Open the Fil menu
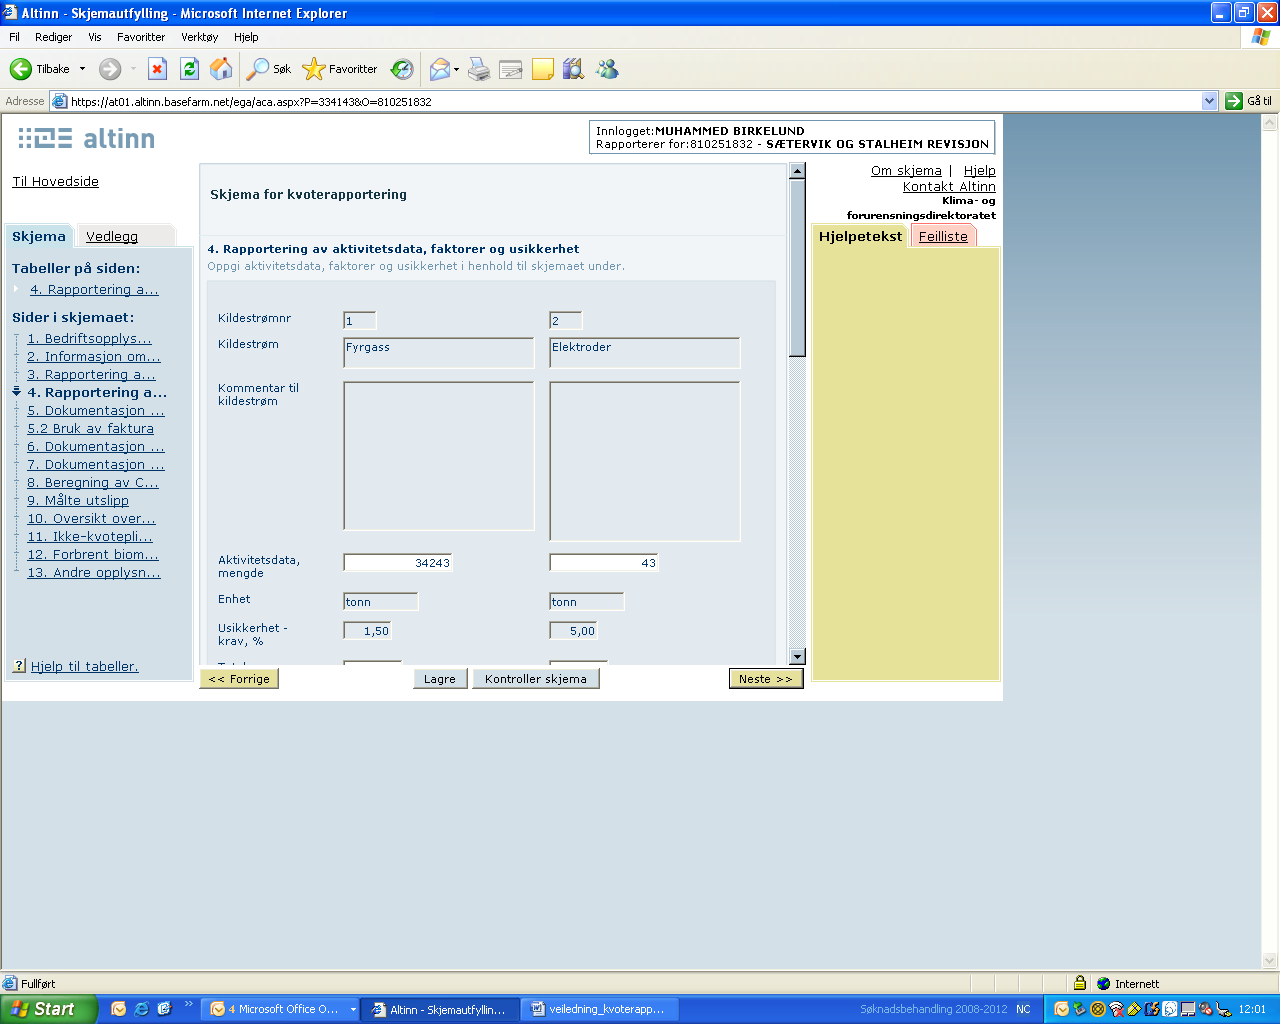Image resolution: width=1280 pixels, height=1024 pixels. coord(15,37)
